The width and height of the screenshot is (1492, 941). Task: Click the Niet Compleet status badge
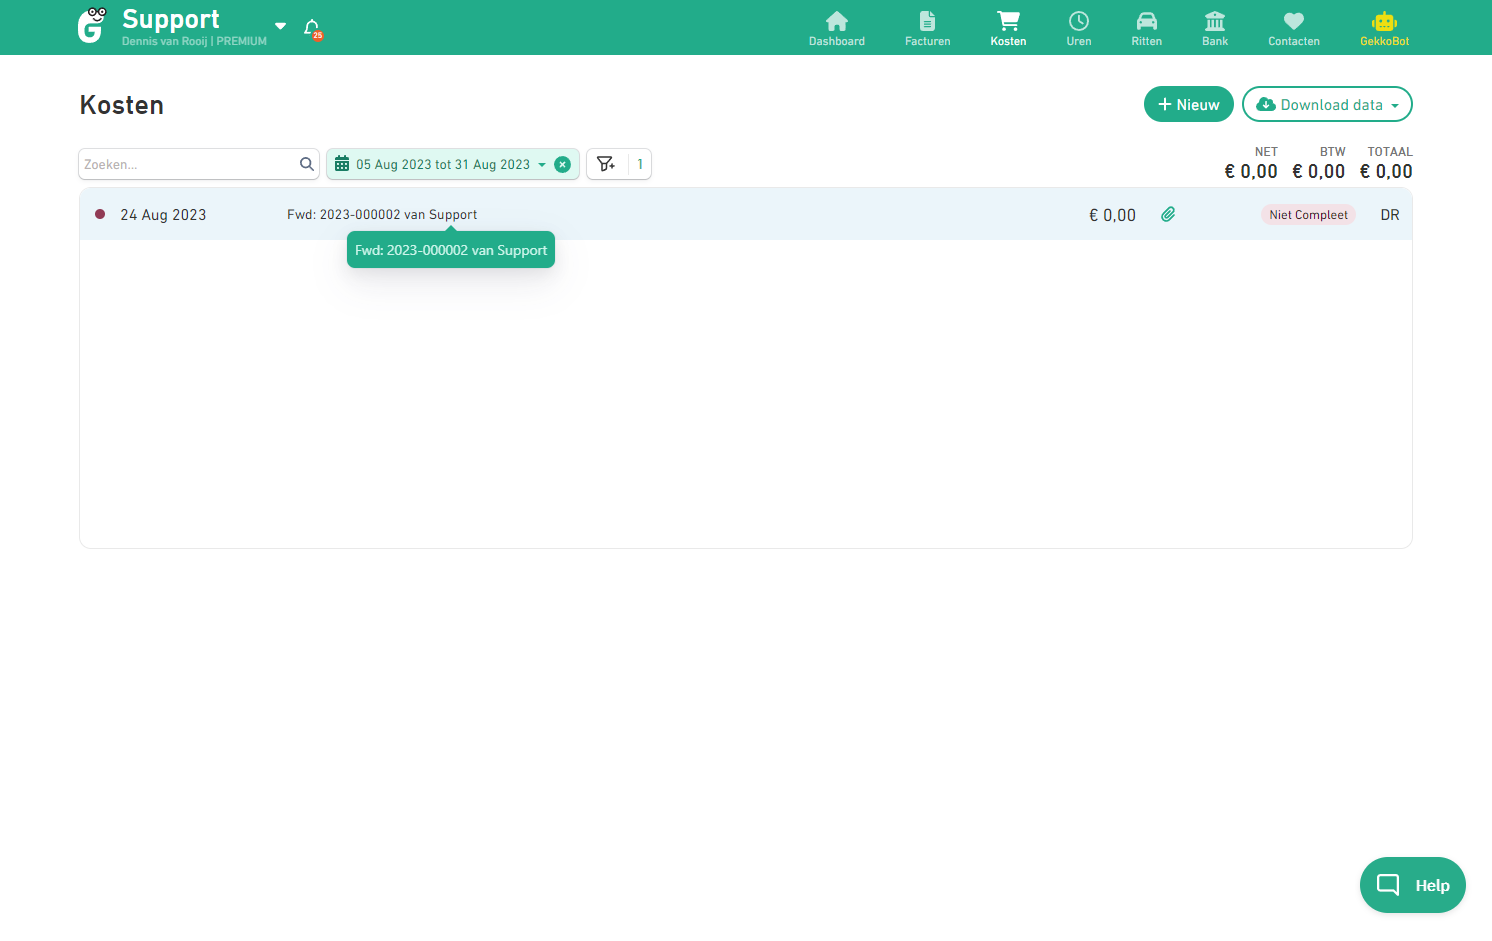(x=1308, y=215)
